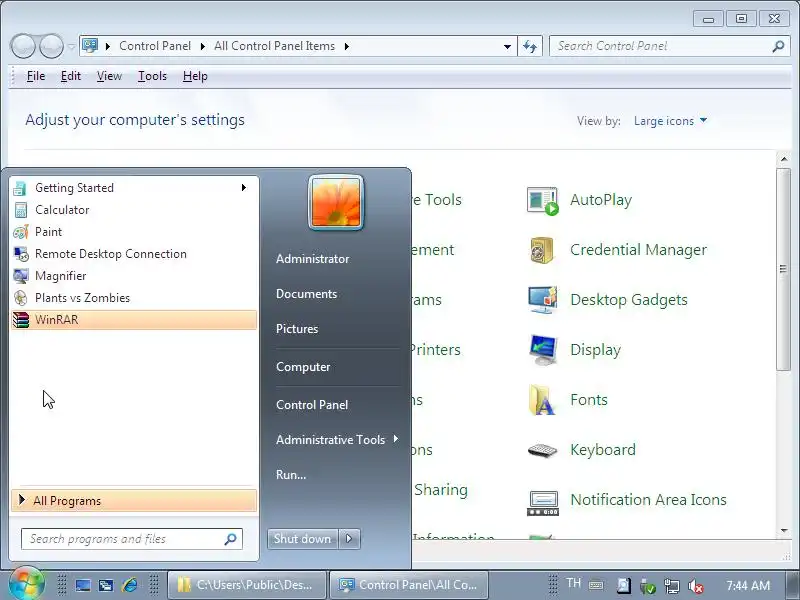Switch to the C:\Users\Public taskbar window
The width and height of the screenshot is (800, 600).
(247, 585)
